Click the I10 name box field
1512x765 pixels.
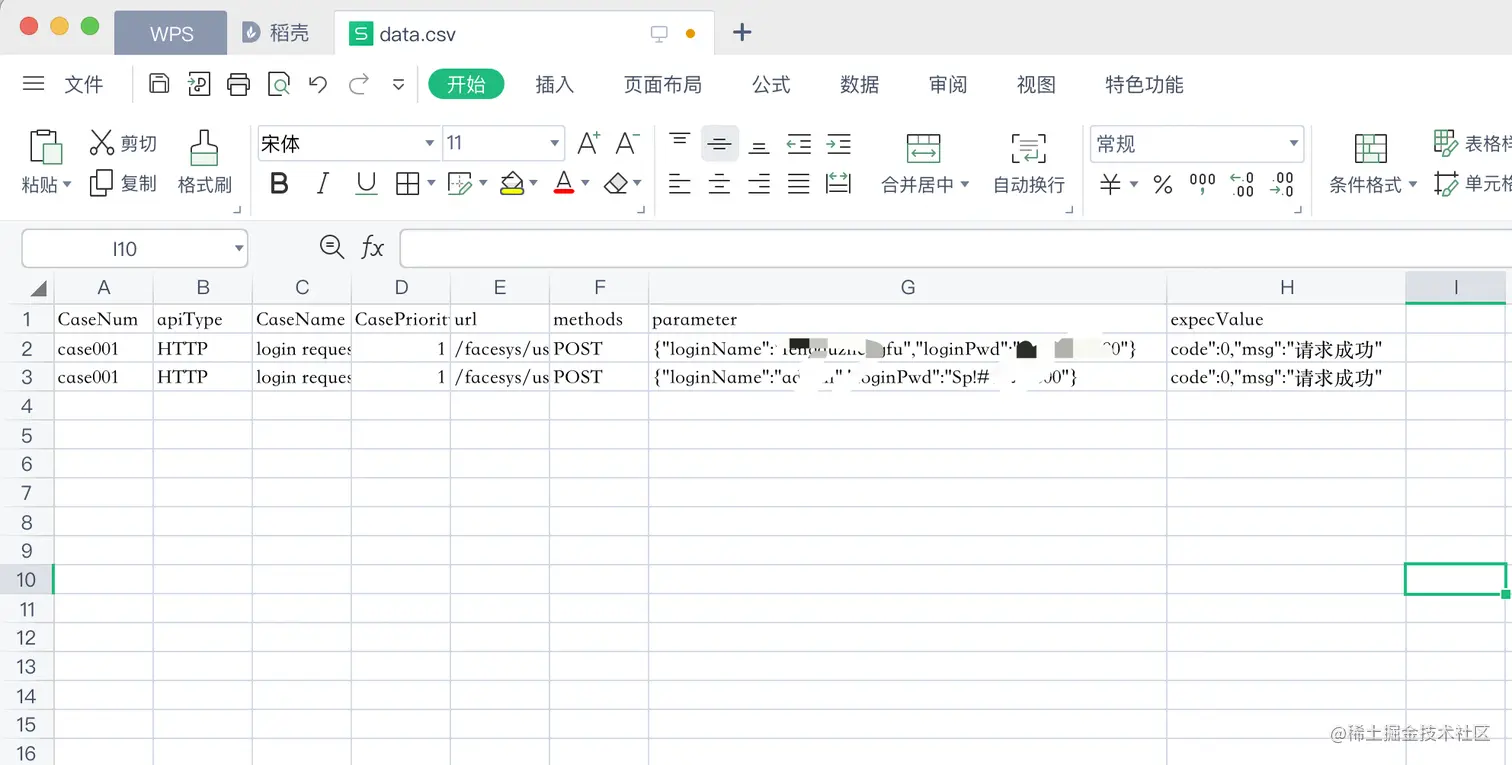point(134,248)
